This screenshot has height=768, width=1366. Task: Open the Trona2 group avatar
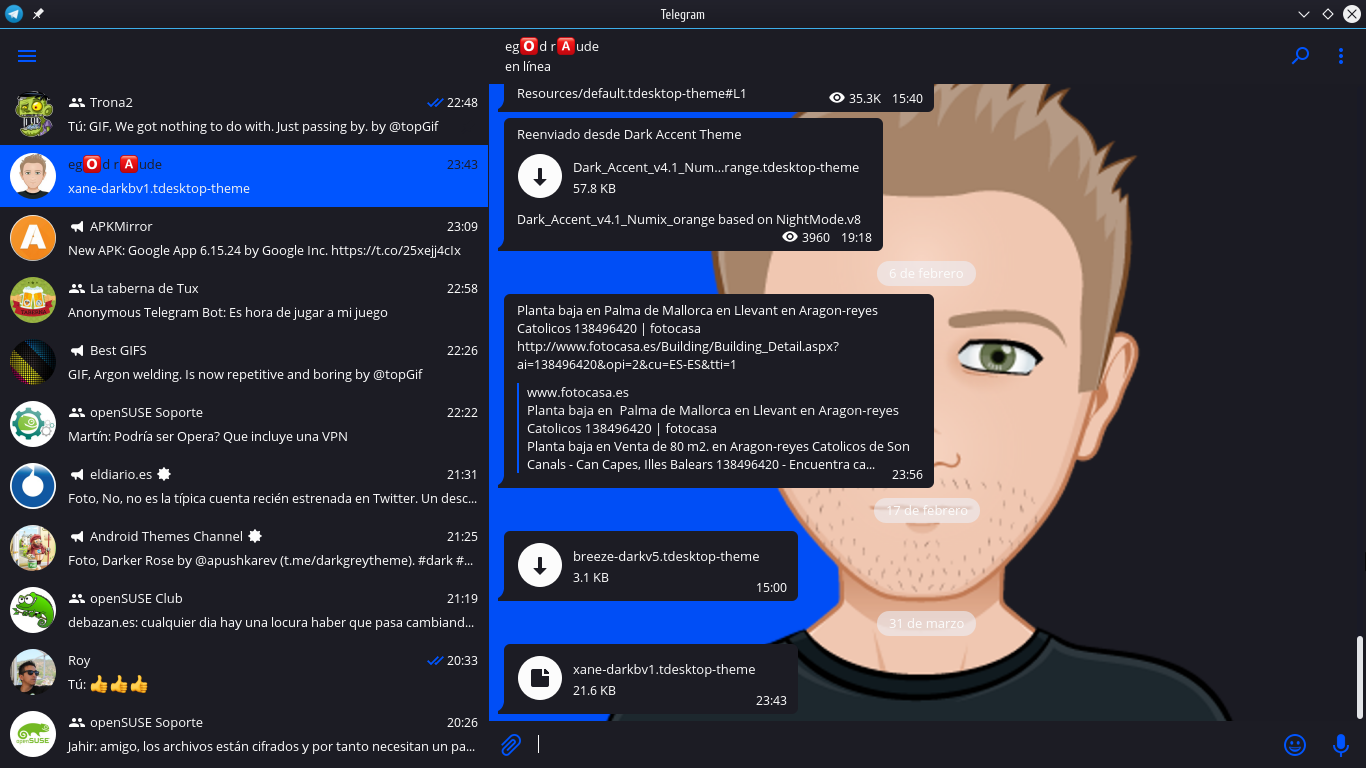tap(33, 114)
